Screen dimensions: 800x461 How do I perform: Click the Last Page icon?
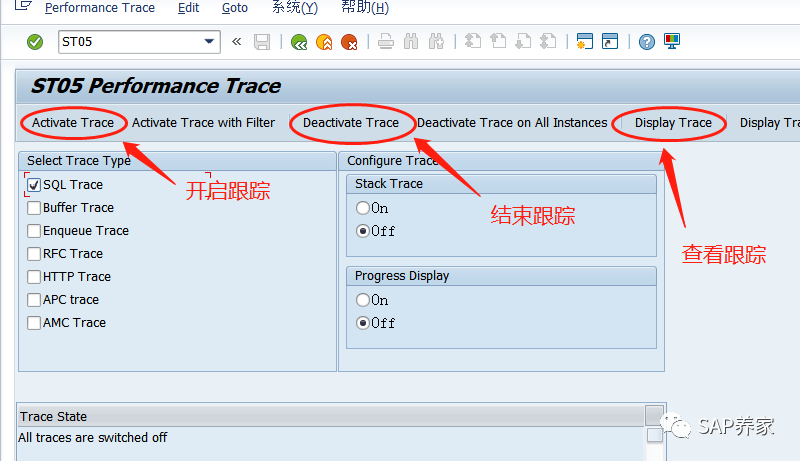pos(548,41)
